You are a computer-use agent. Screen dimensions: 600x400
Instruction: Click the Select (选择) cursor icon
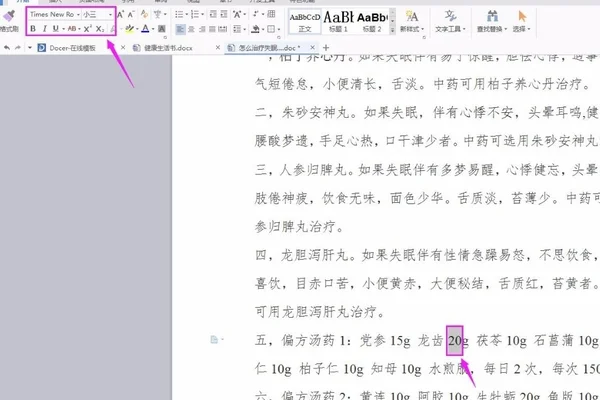click(x=522, y=16)
